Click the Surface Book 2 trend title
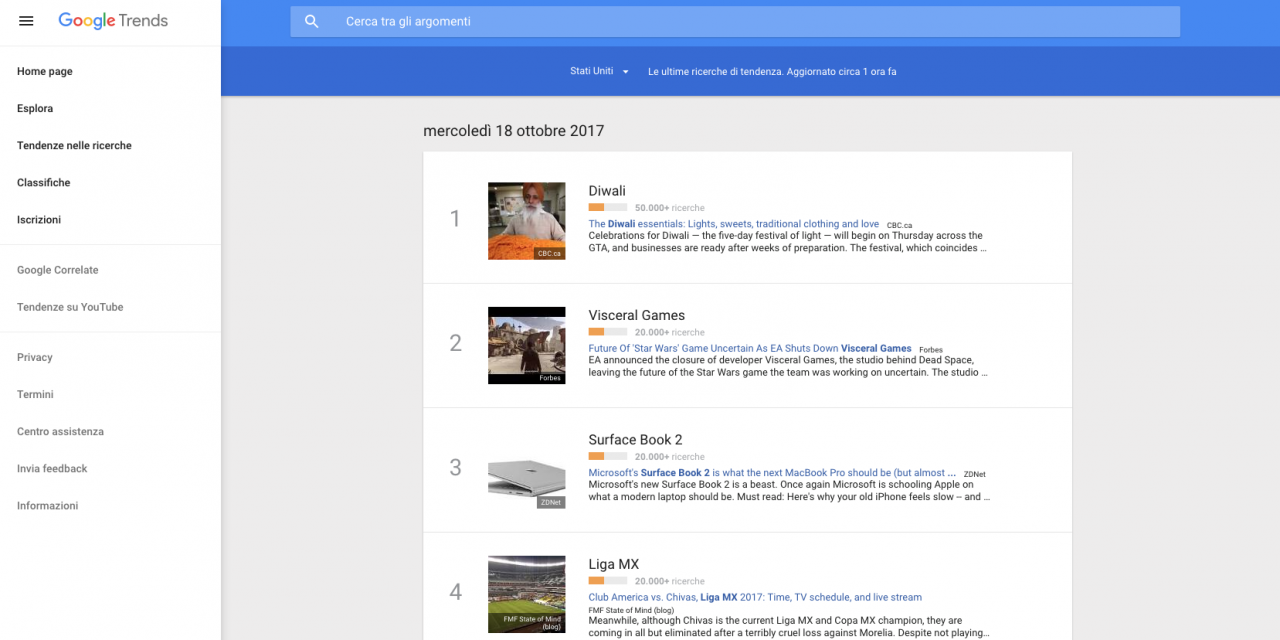 636,440
